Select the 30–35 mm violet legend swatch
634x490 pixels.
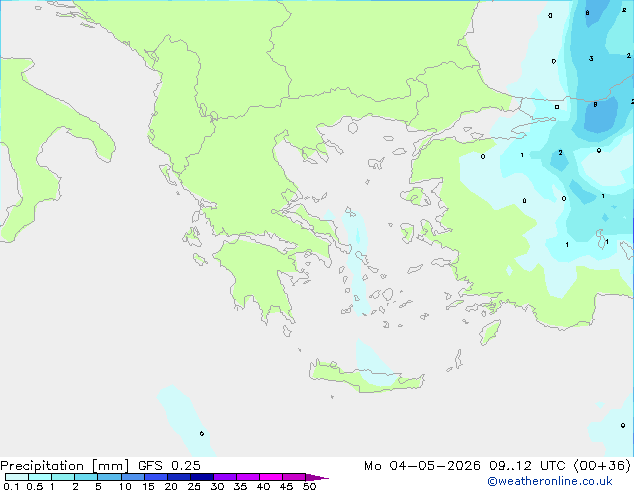point(225,477)
